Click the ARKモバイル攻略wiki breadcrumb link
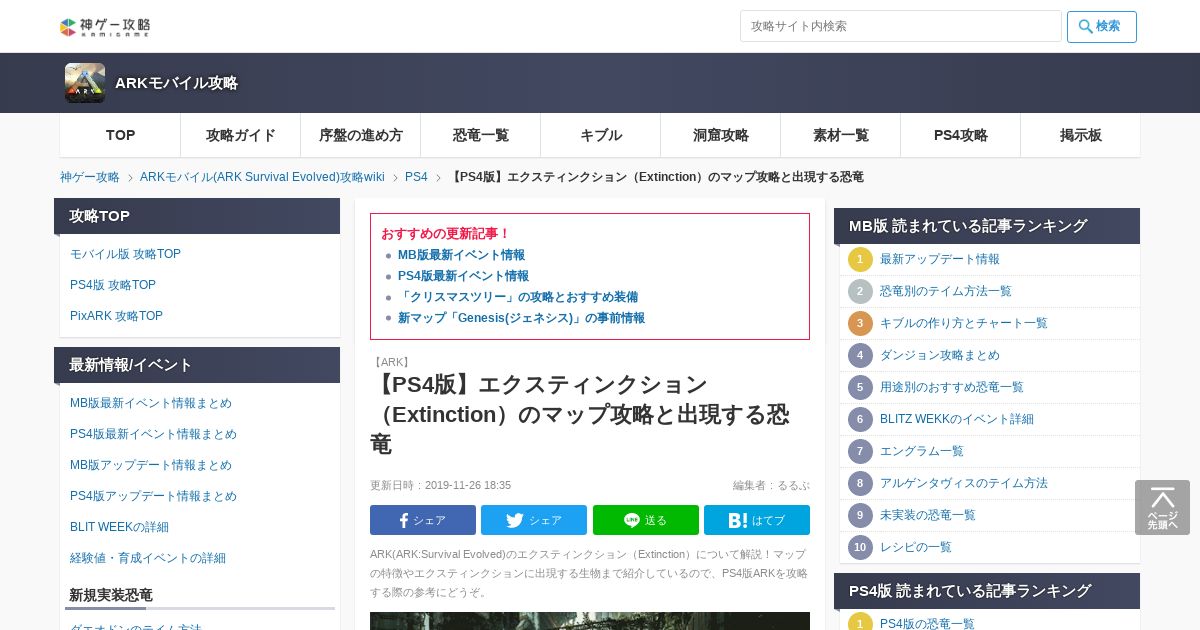 click(262, 177)
